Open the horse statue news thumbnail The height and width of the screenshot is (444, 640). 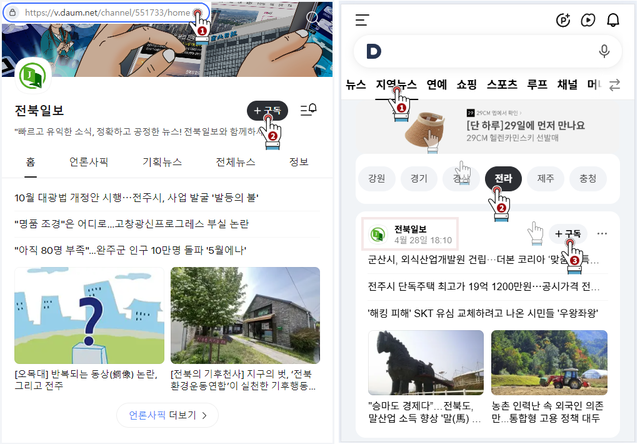[426, 363]
